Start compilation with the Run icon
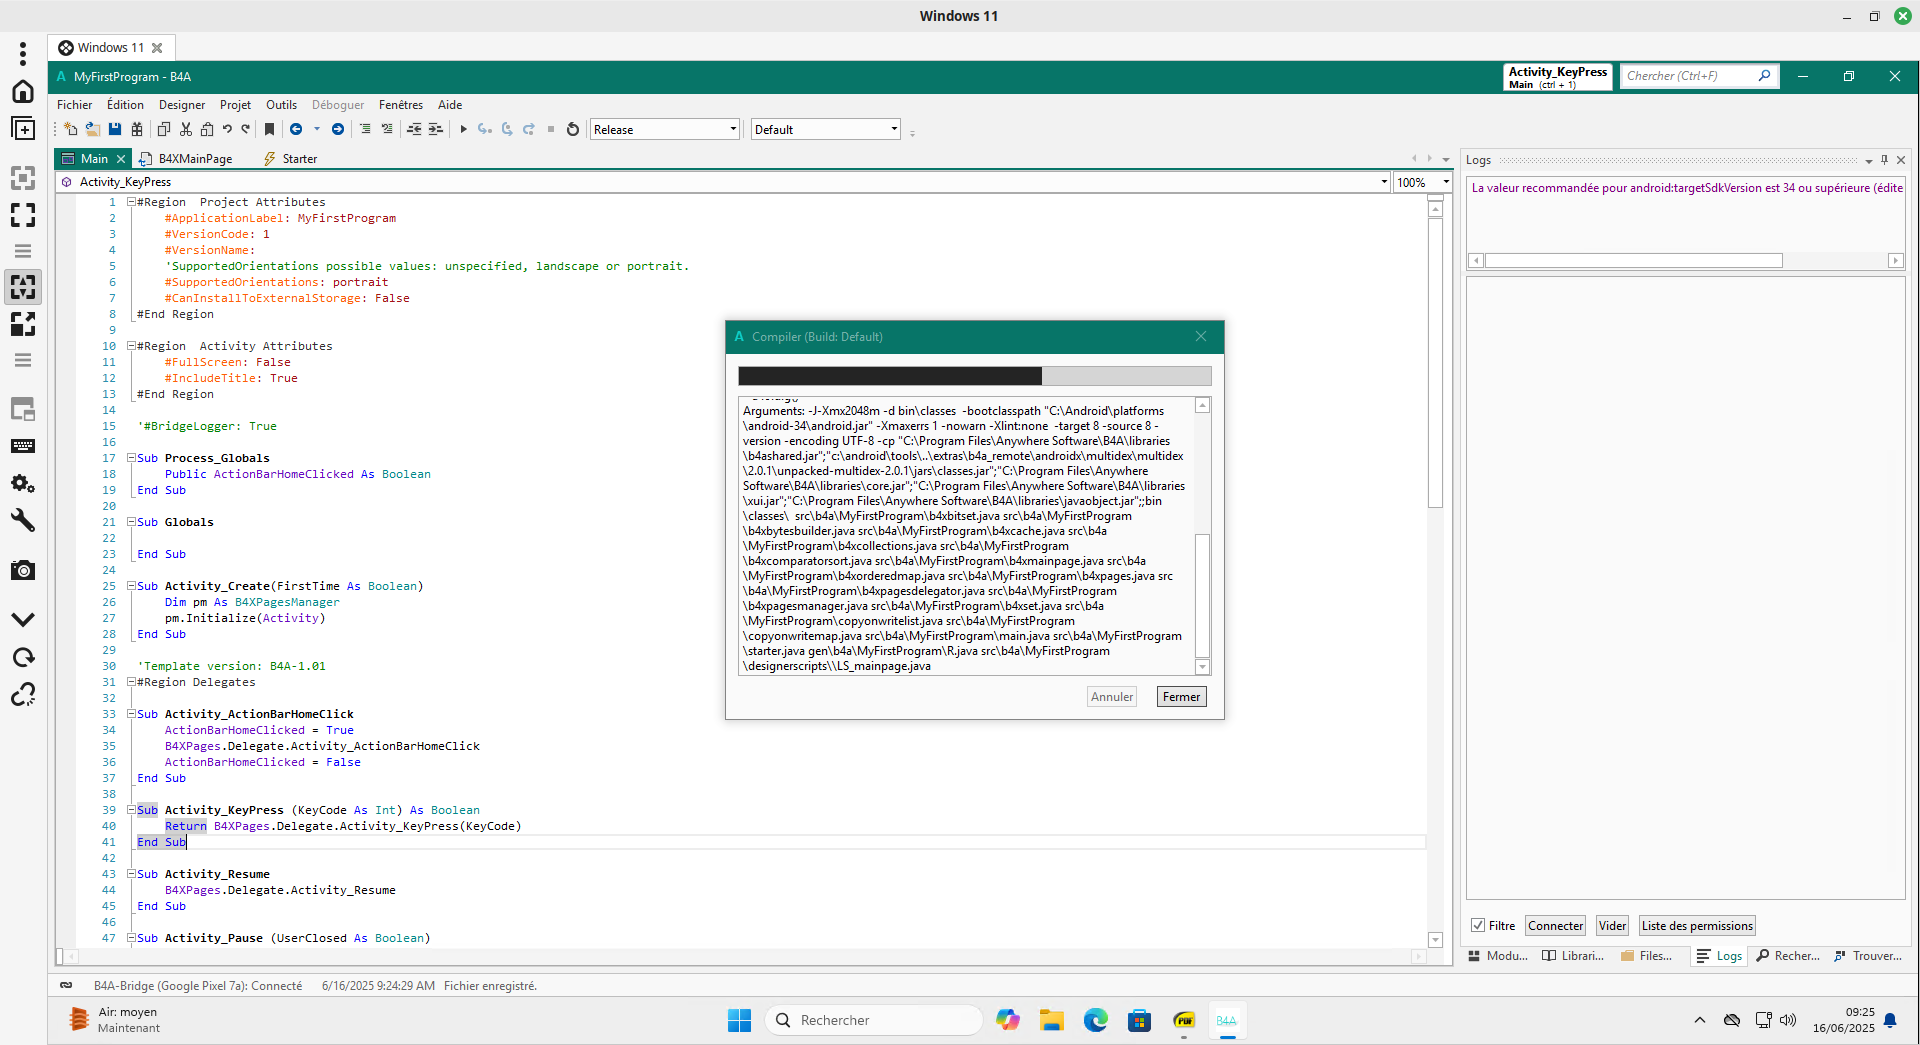Image resolution: width=1920 pixels, height=1045 pixels. [464, 129]
